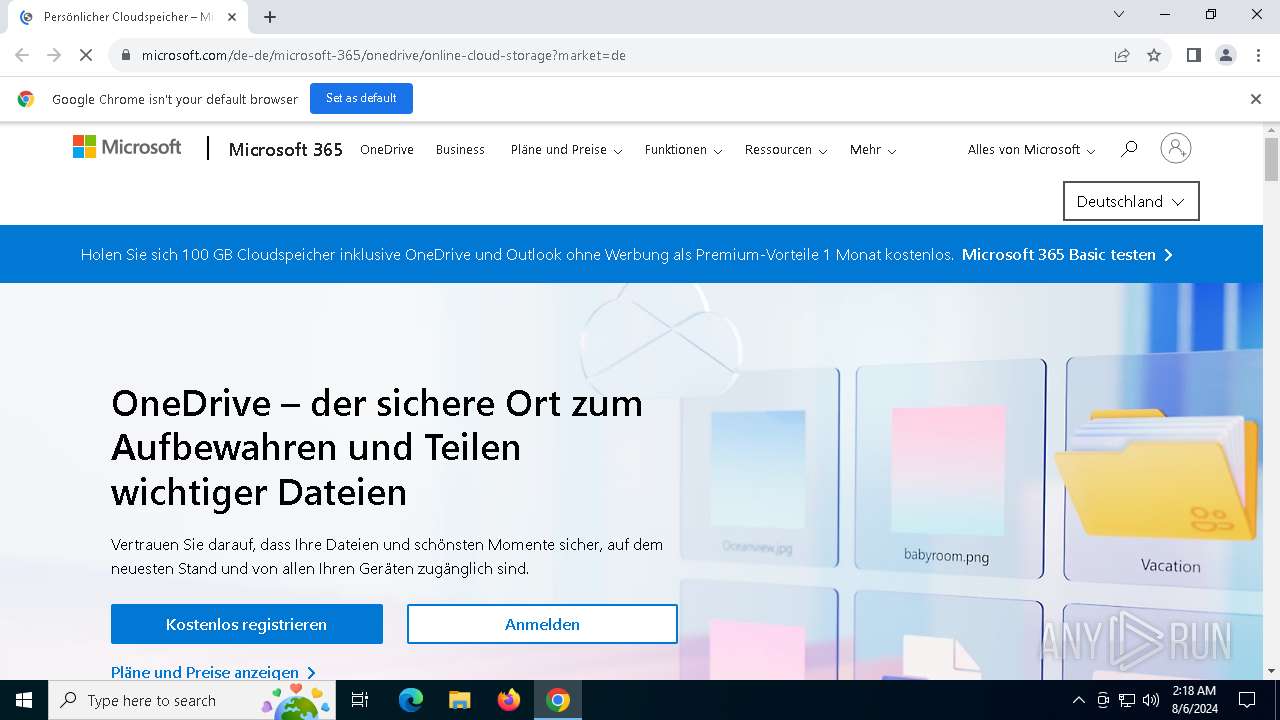Viewport: 1280px width, 720px height.
Task: Click the Vacation folder tile
Action: [1166, 468]
